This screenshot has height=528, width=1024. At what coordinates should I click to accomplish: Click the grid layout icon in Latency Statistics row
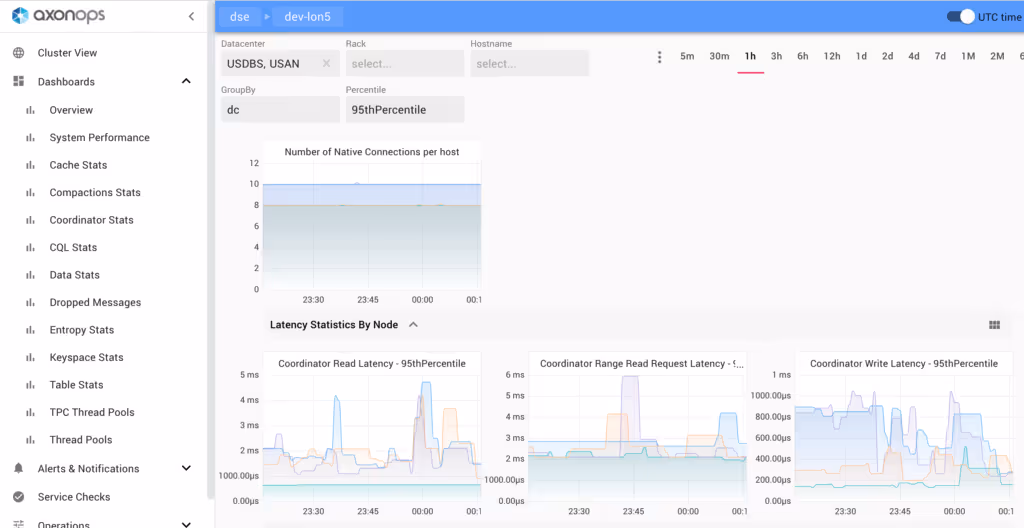[995, 325]
